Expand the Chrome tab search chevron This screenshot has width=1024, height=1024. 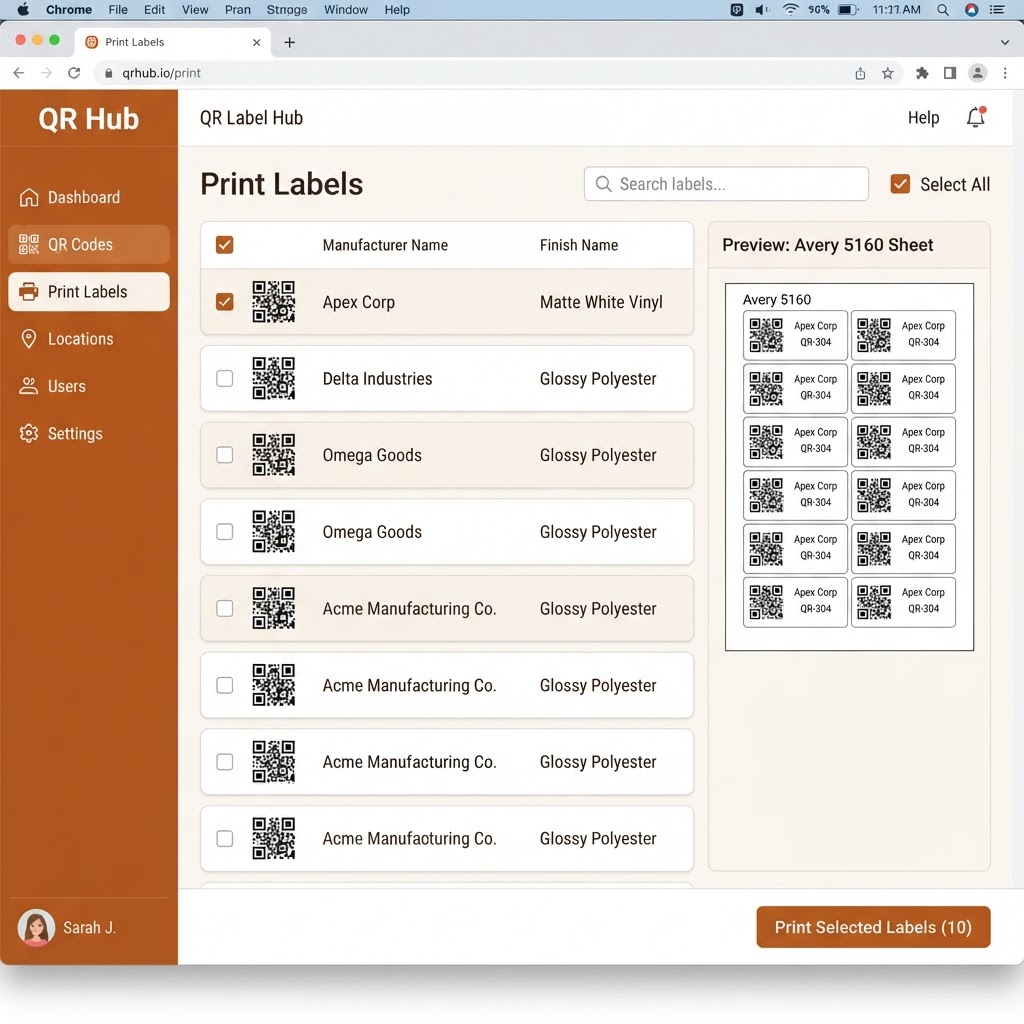1004,42
